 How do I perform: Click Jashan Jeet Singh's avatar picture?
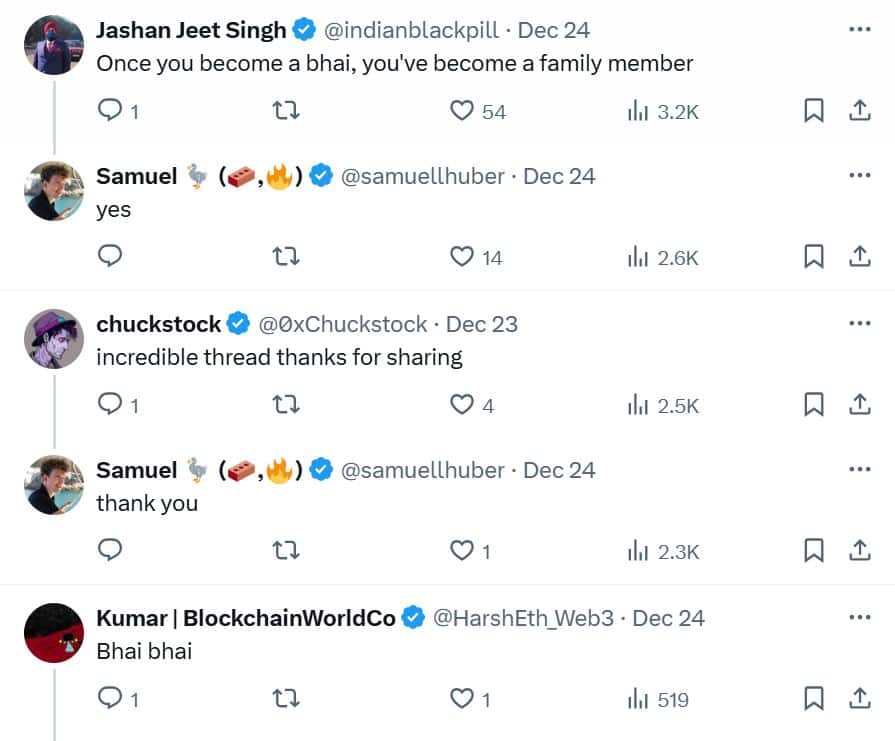click(53, 44)
